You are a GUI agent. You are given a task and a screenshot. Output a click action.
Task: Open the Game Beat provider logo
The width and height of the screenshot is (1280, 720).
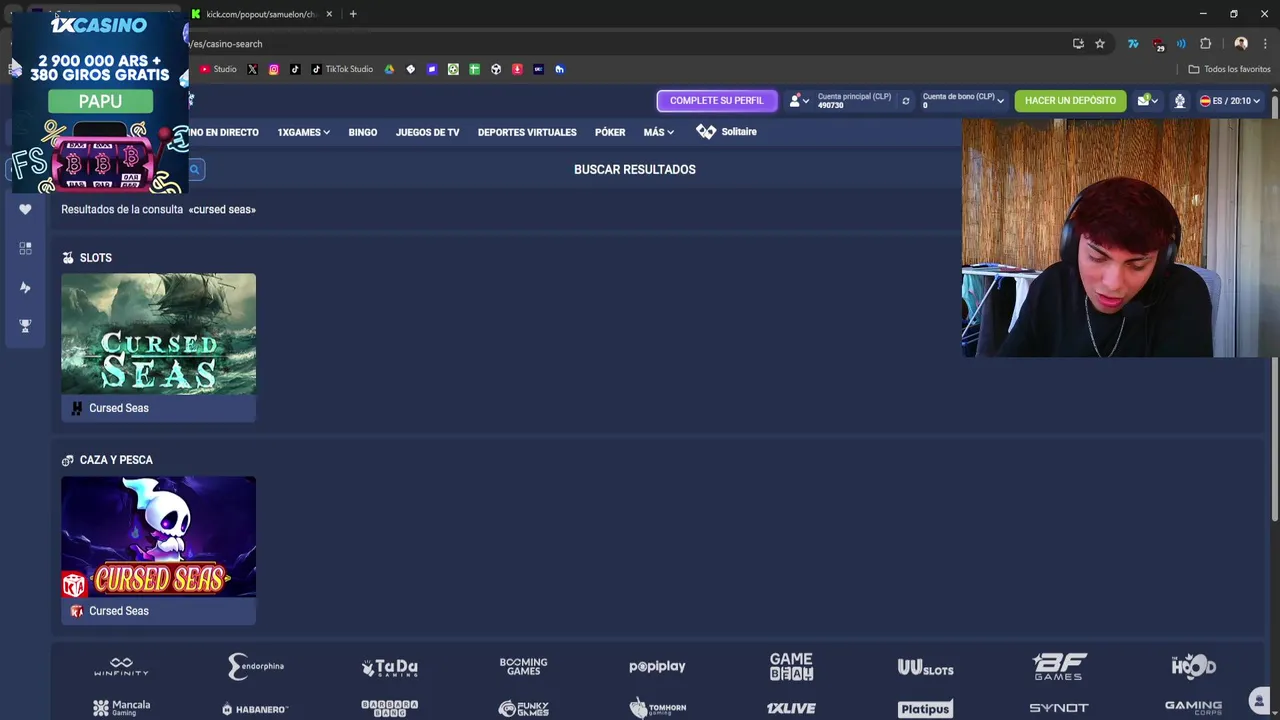[791, 666]
